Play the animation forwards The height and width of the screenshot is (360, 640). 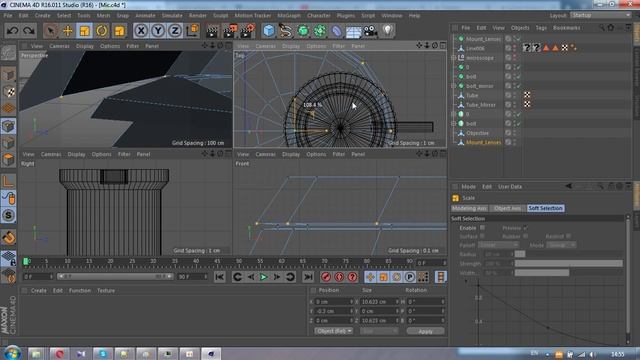point(264,277)
